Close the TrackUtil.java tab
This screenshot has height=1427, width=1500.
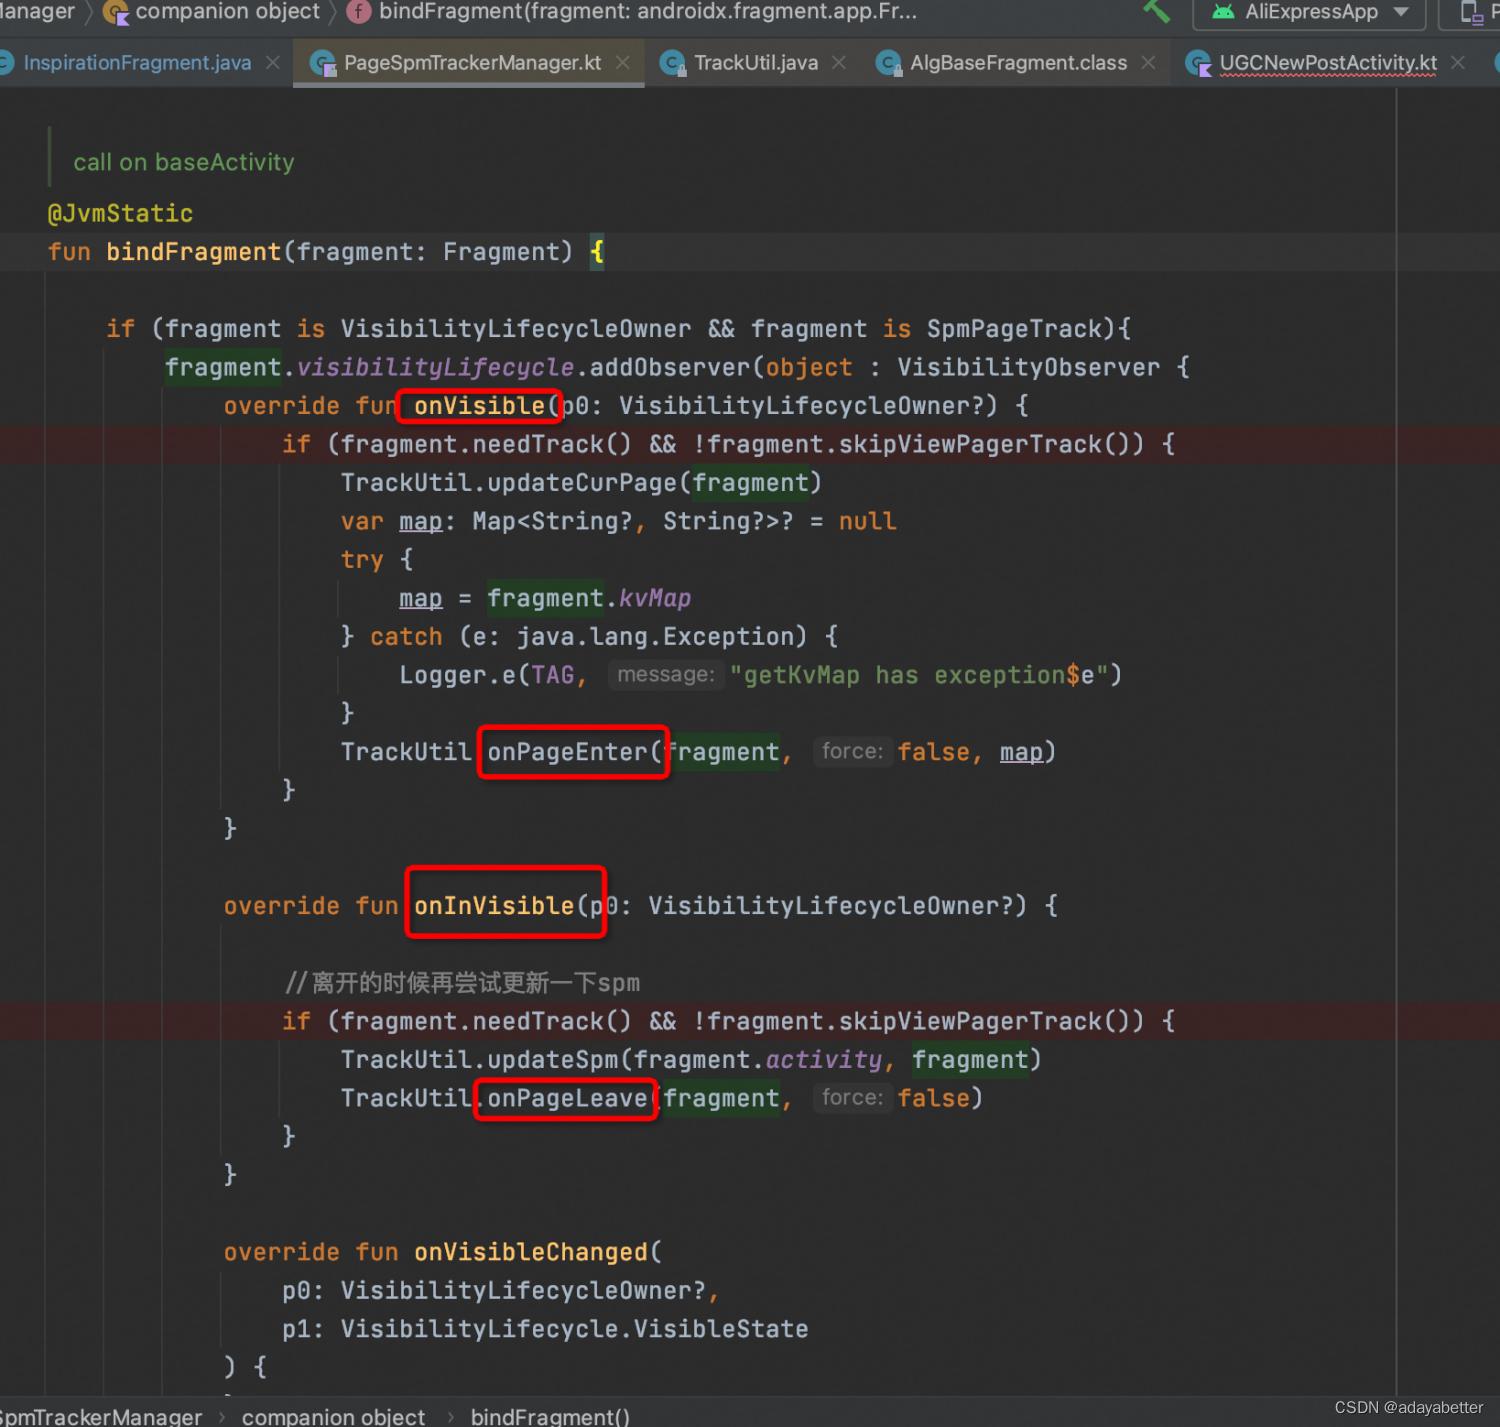[839, 63]
